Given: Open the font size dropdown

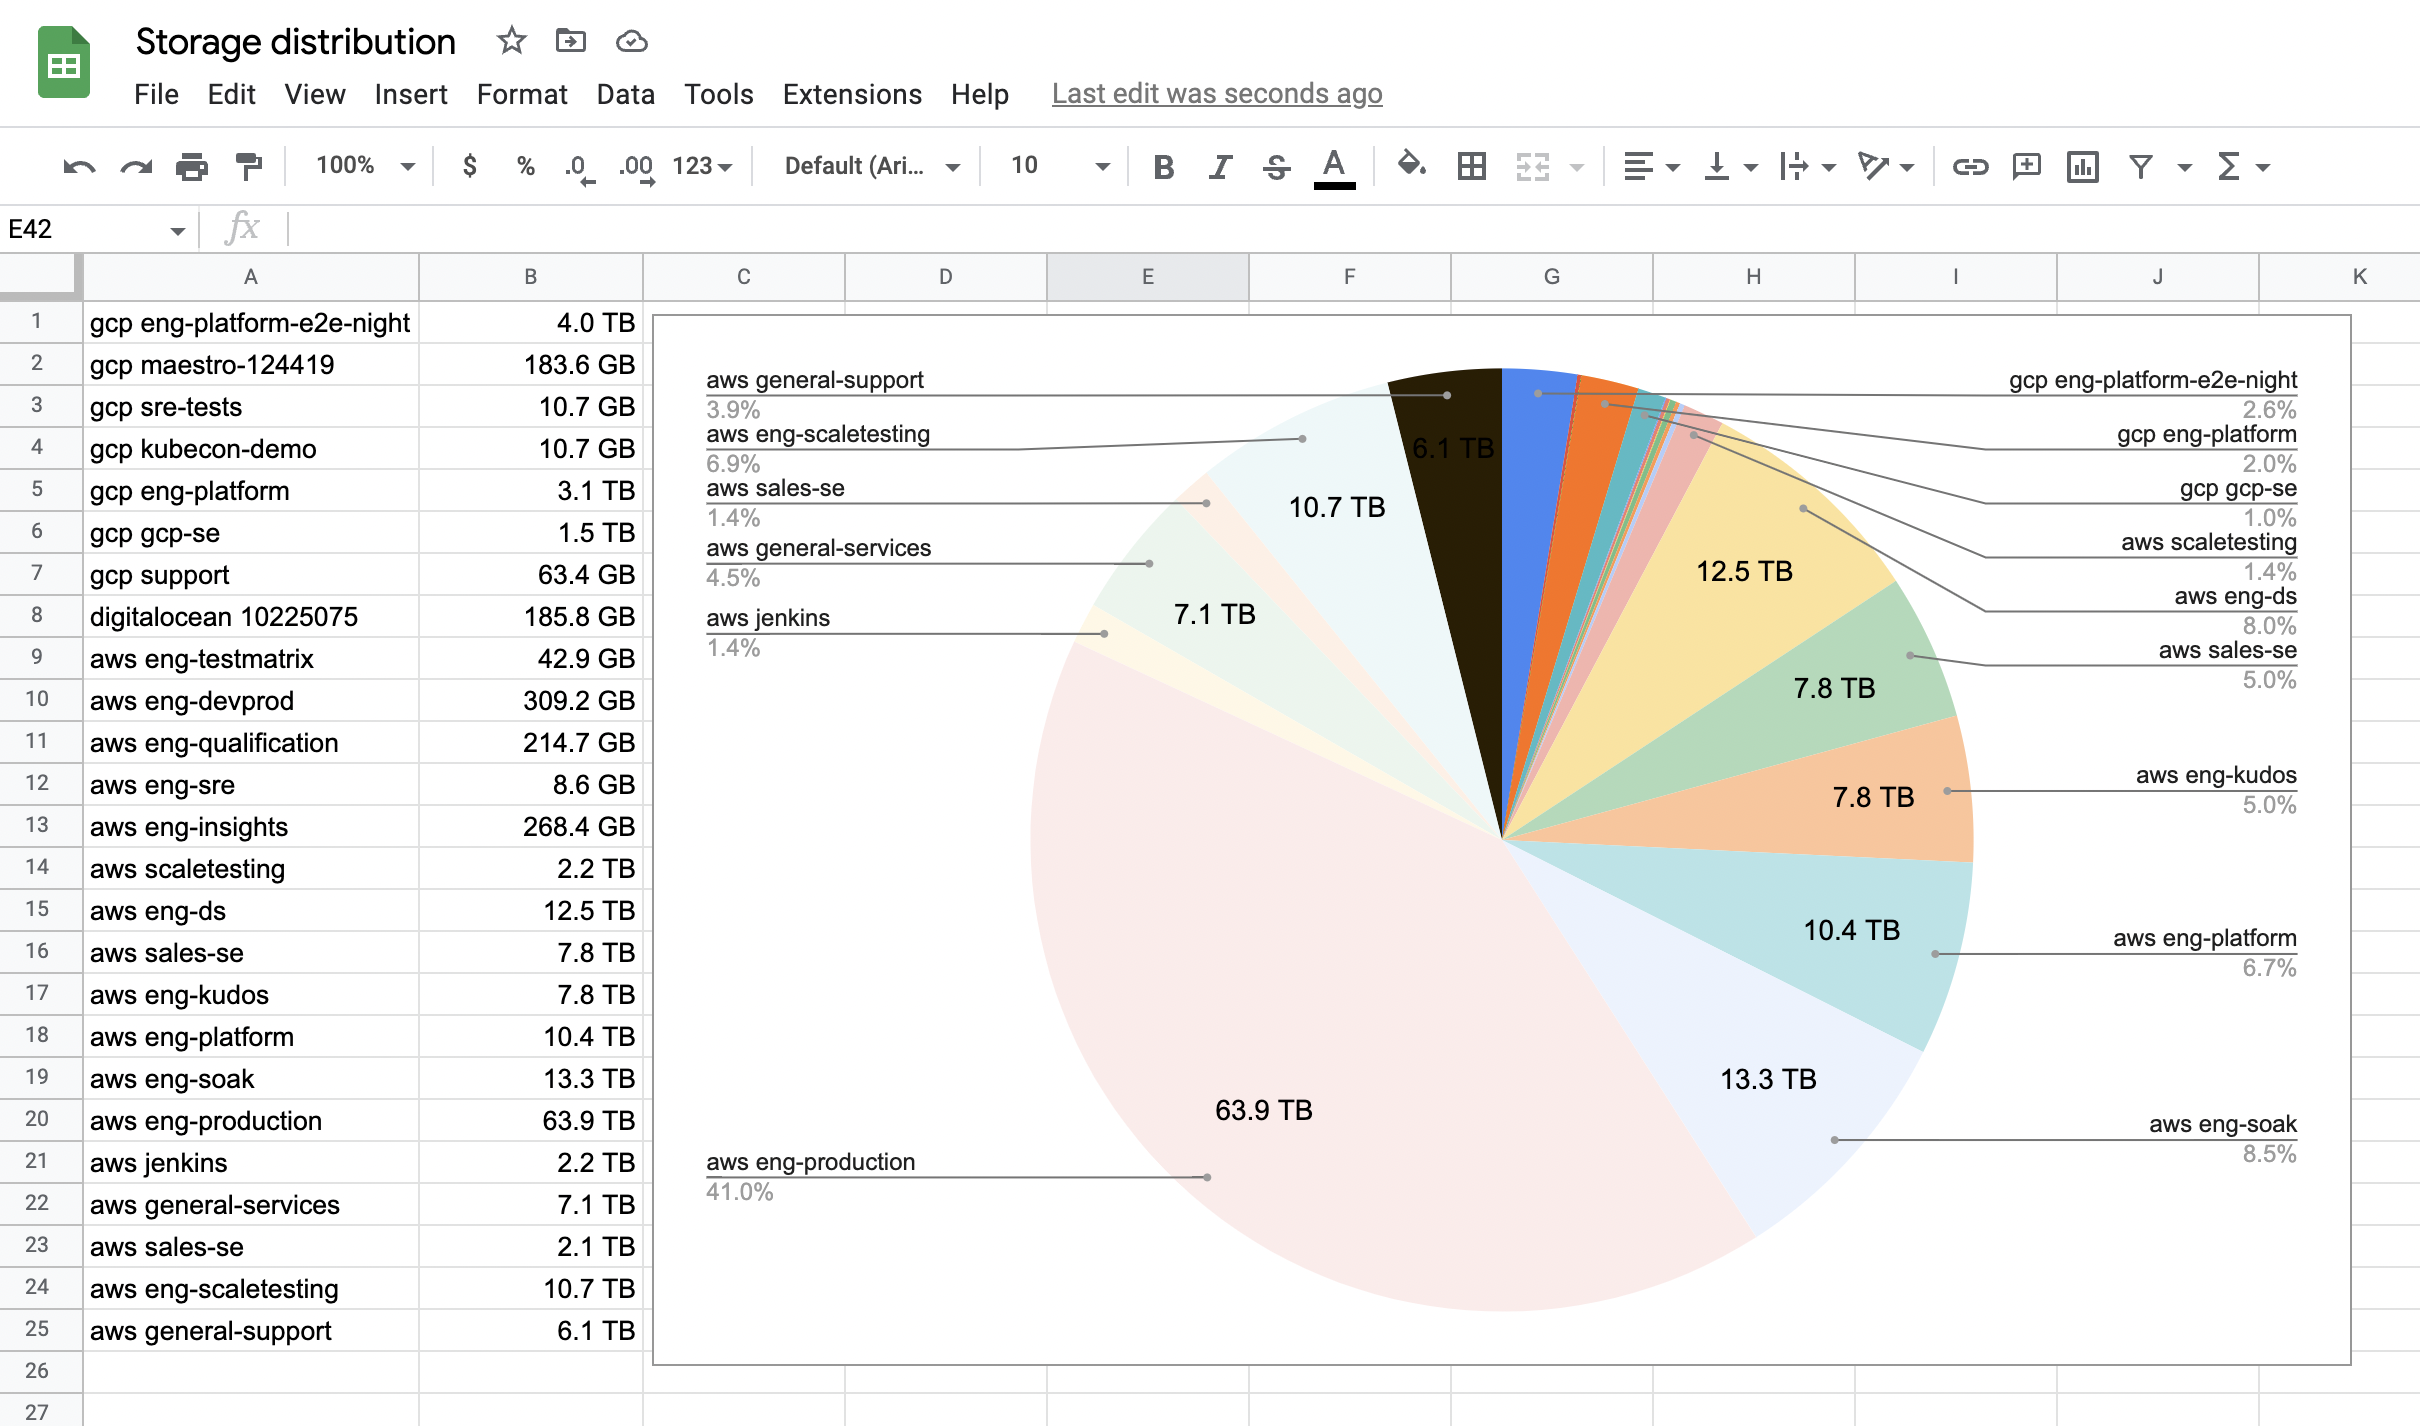Looking at the screenshot, I should (x=1060, y=165).
